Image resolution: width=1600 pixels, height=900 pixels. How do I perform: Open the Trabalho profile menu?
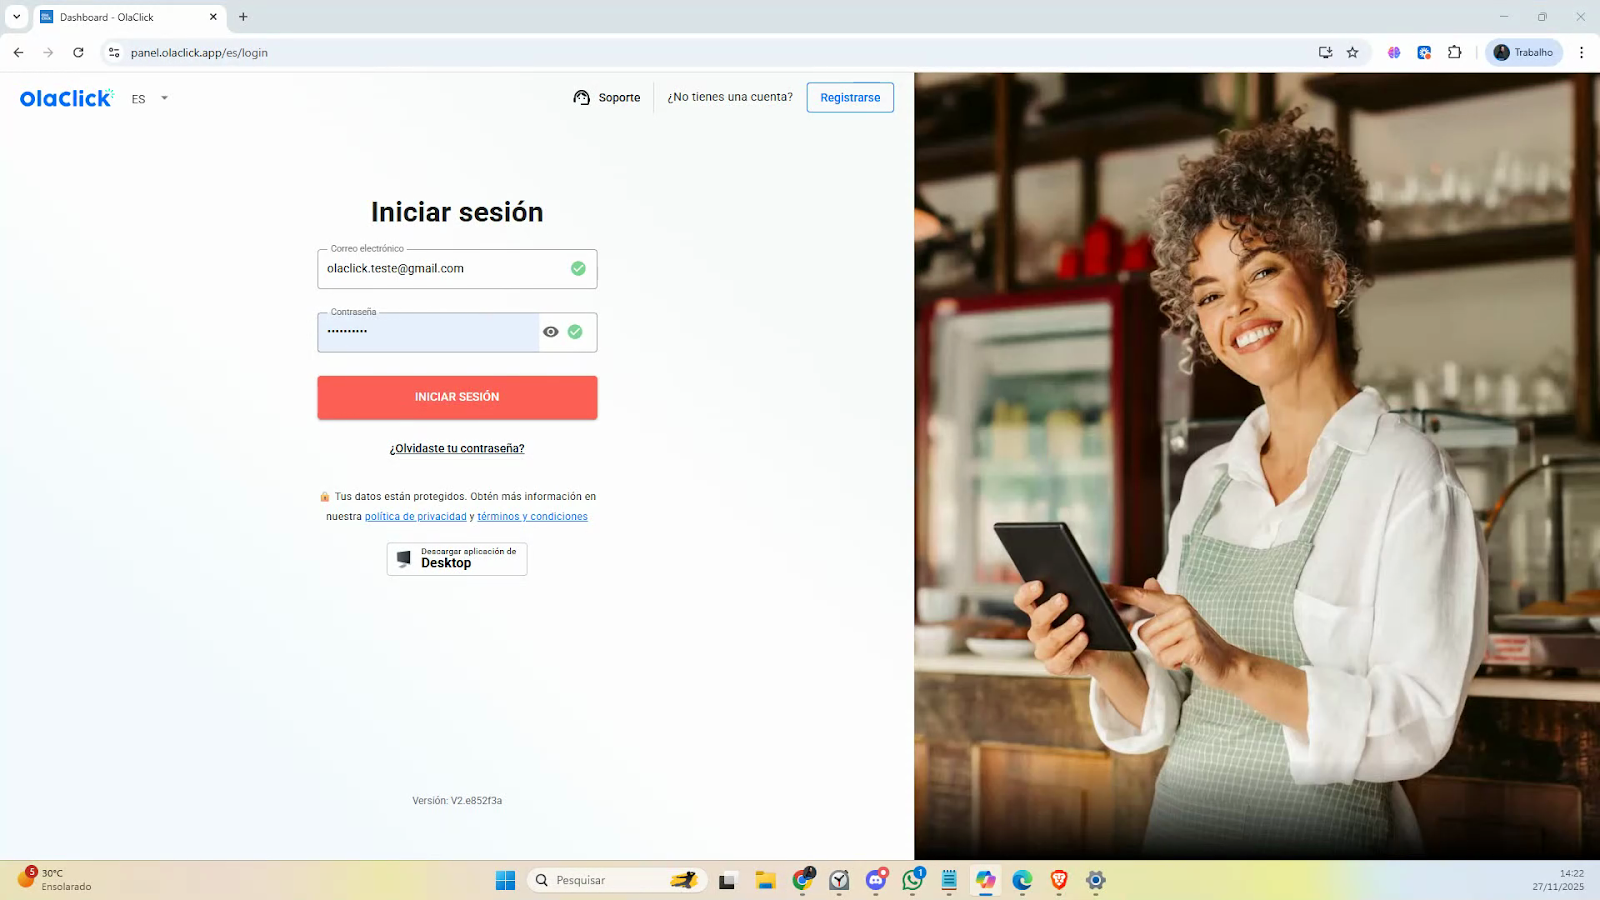click(x=1524, y=53)
